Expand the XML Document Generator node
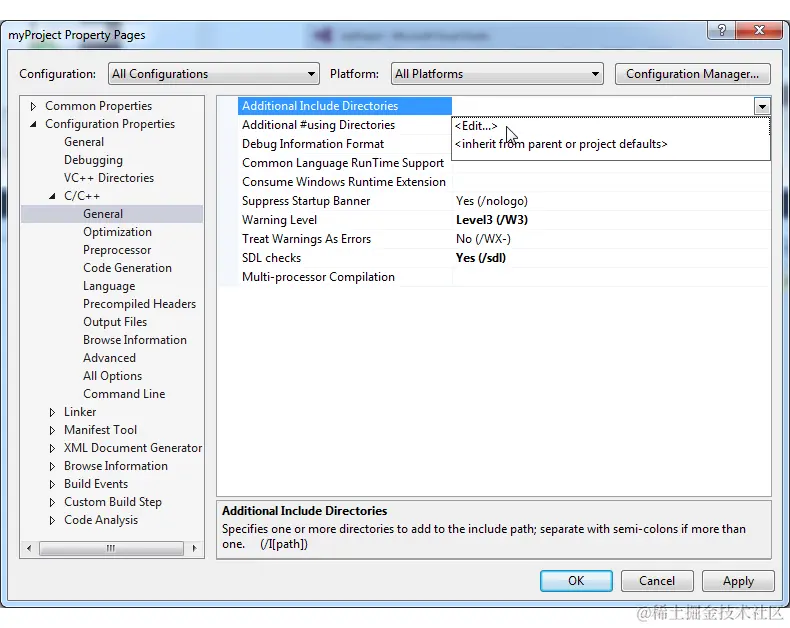The height and width of the screenshot is (628, 790). pyautogui.click(x=52, y=448)
